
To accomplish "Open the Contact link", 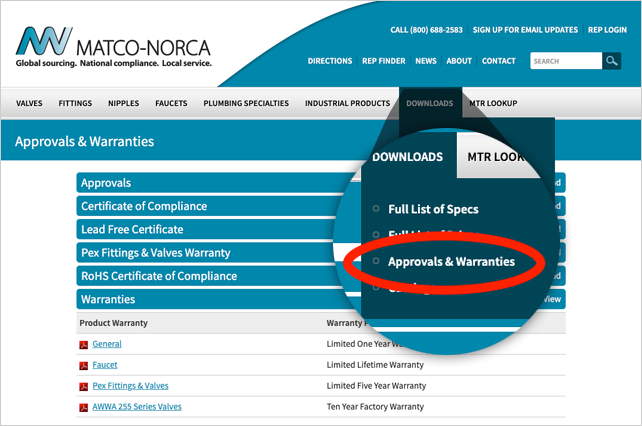I will 499,61.
